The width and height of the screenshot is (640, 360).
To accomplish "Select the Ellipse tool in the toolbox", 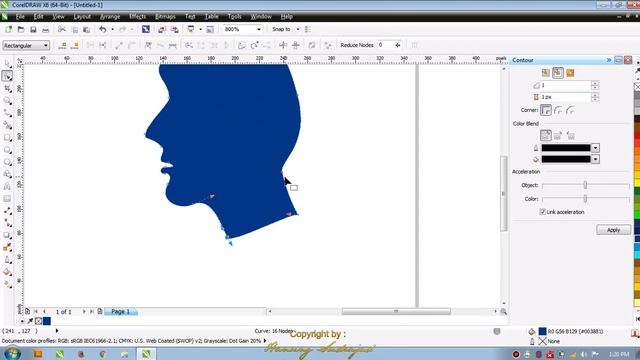I will click(7, 150).
